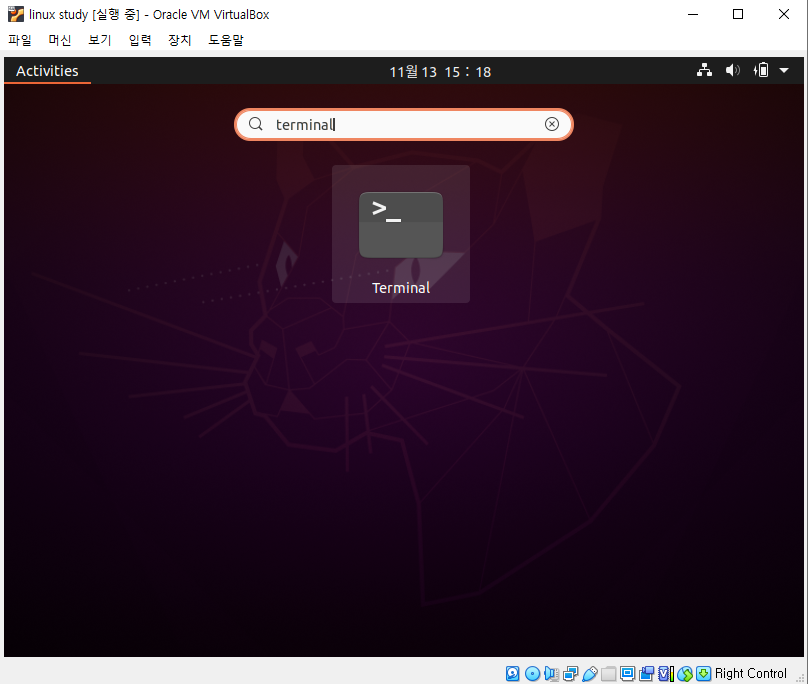Click the keyboard capture arrow icon
Screen dimensions: 808x684
pos(703,673)
